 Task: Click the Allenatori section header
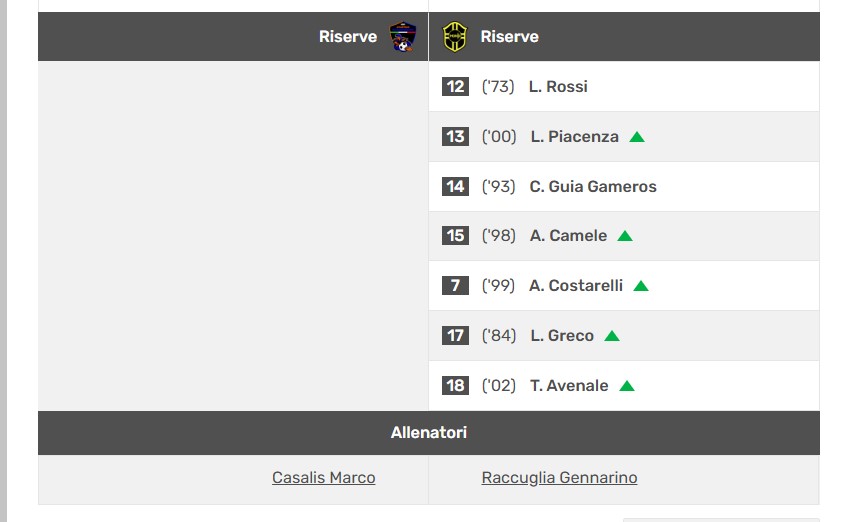[x=428, y=433]
